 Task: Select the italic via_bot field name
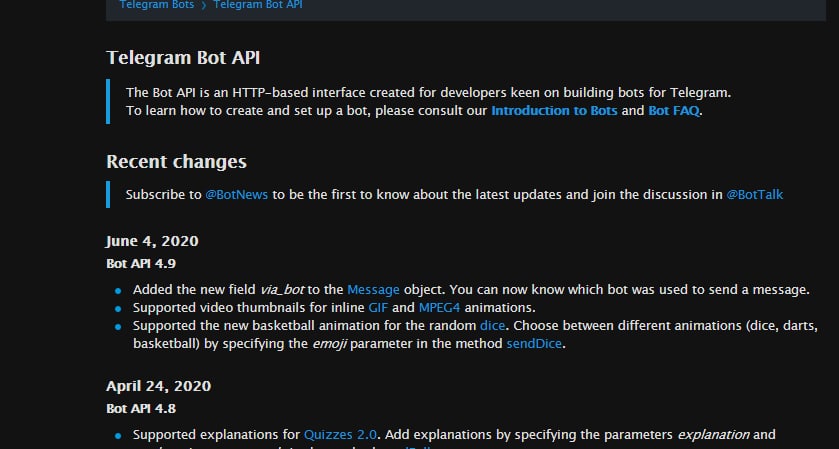(x=282, y=290)
